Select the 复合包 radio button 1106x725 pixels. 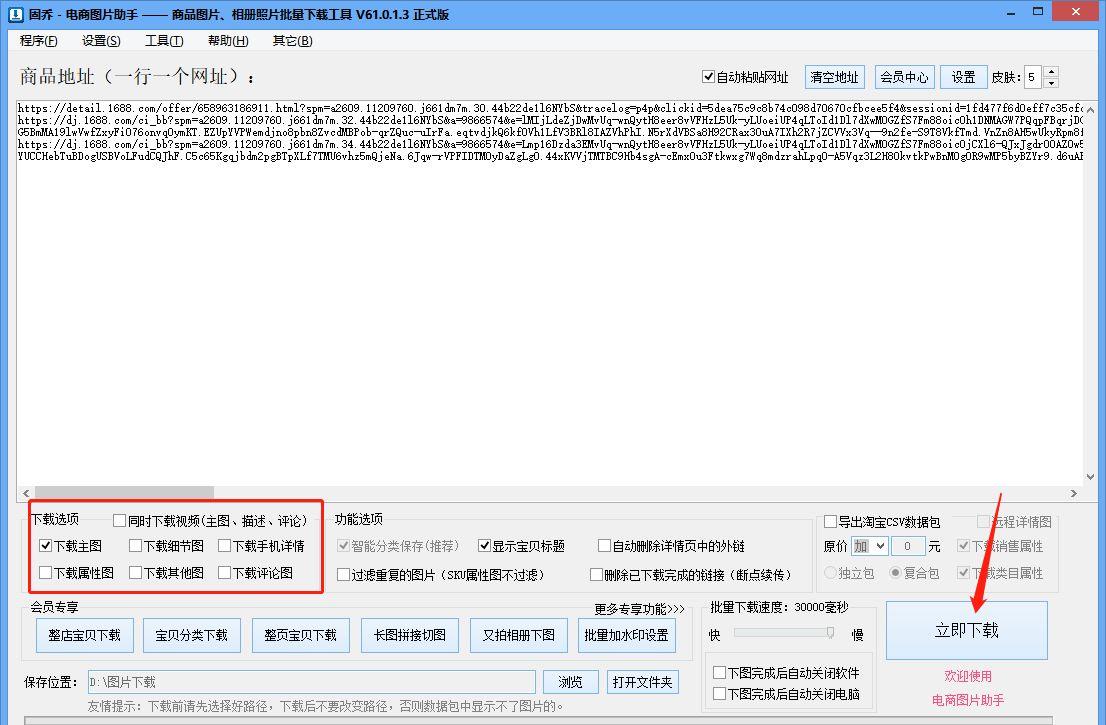pyautogui.click(x=896, y=573)
